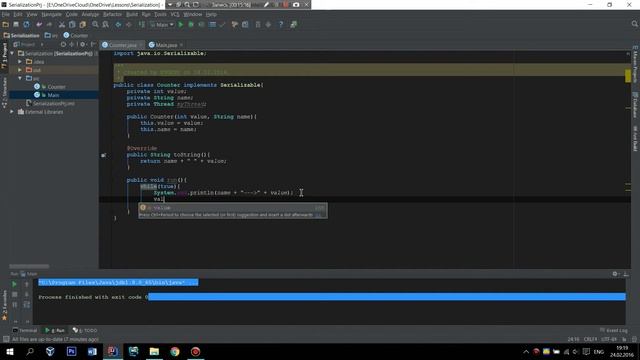Expand the External Libraries node
The width and height of the screenshot is (640, 360).
coord(12,111)
